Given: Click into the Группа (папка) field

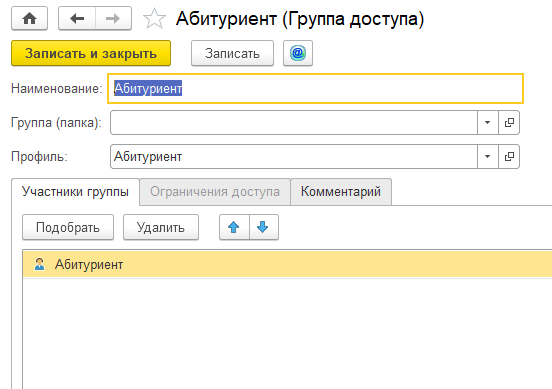Looking at the screenshot, I should point(294,123).
